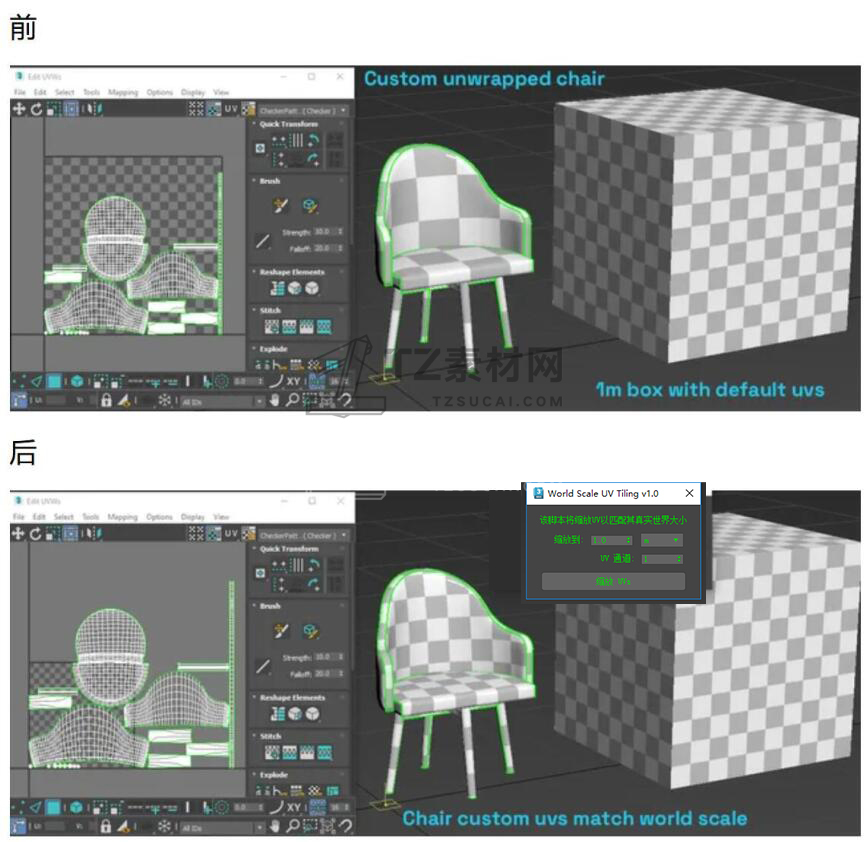Screen dimensions: 868x842
Task: Click rotate -90 arrow in 后 Quick Transform
Action: click(314, 585)
